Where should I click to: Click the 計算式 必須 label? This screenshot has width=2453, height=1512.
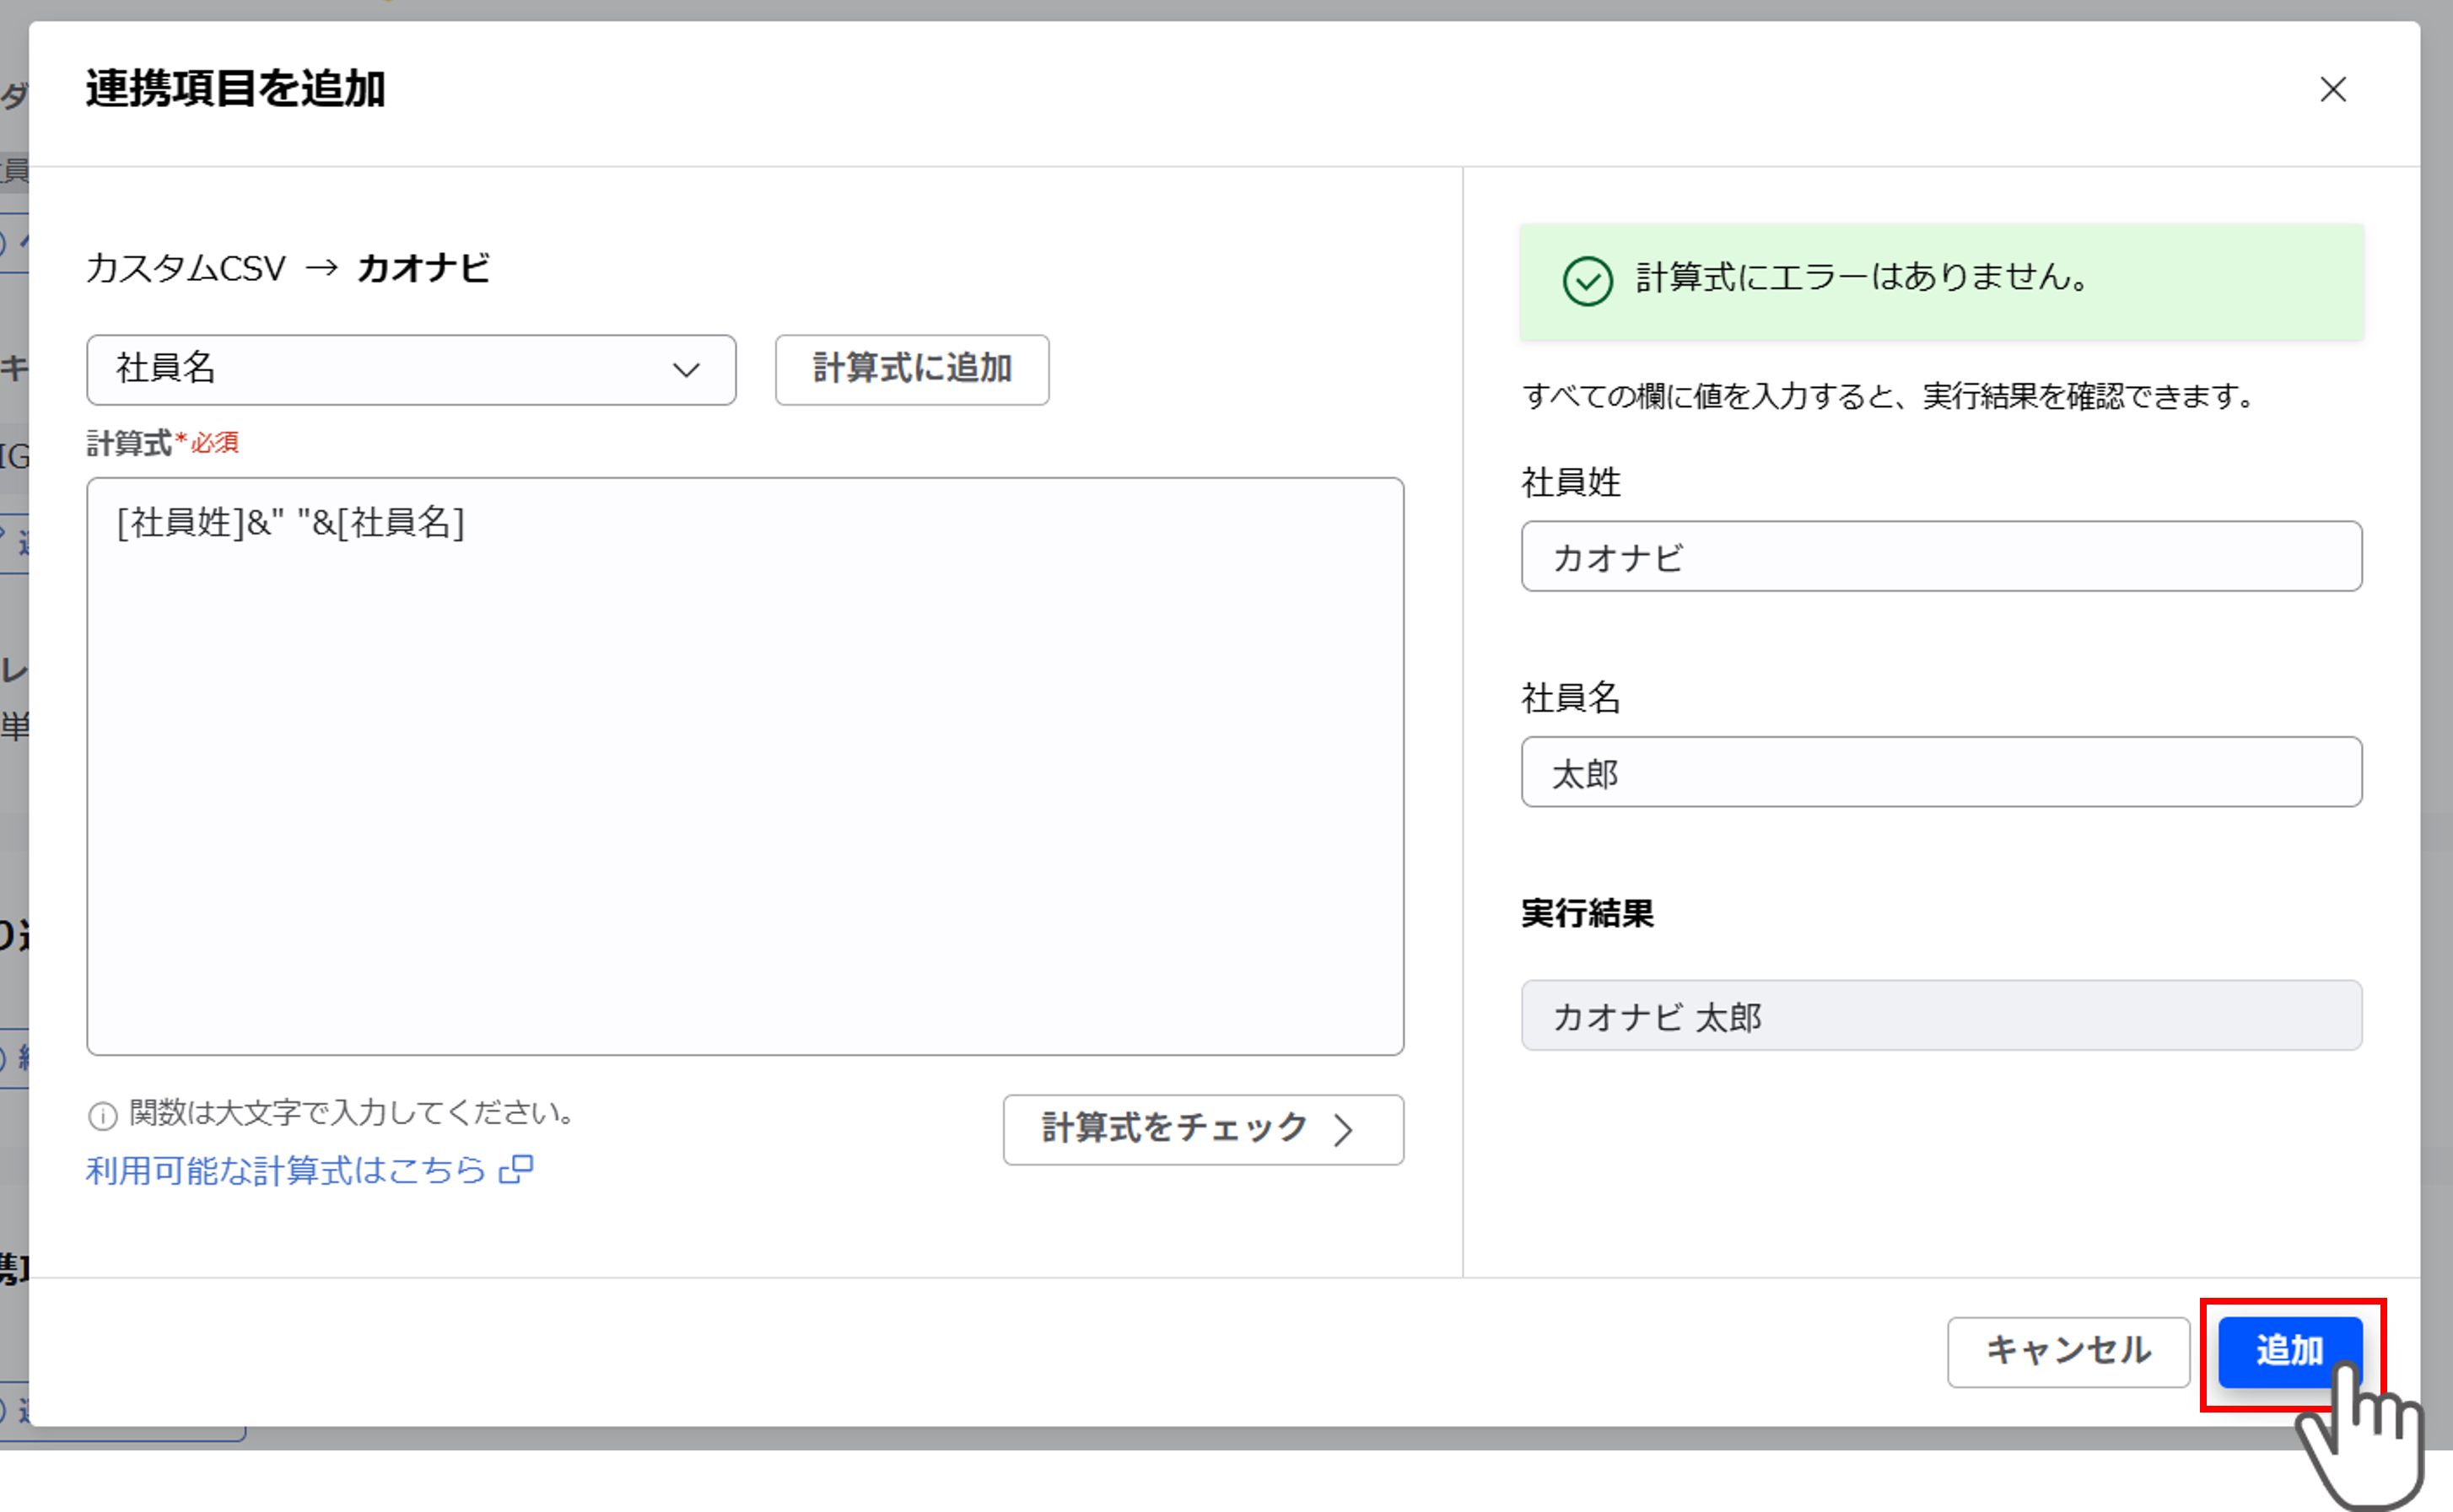[162, 442]
